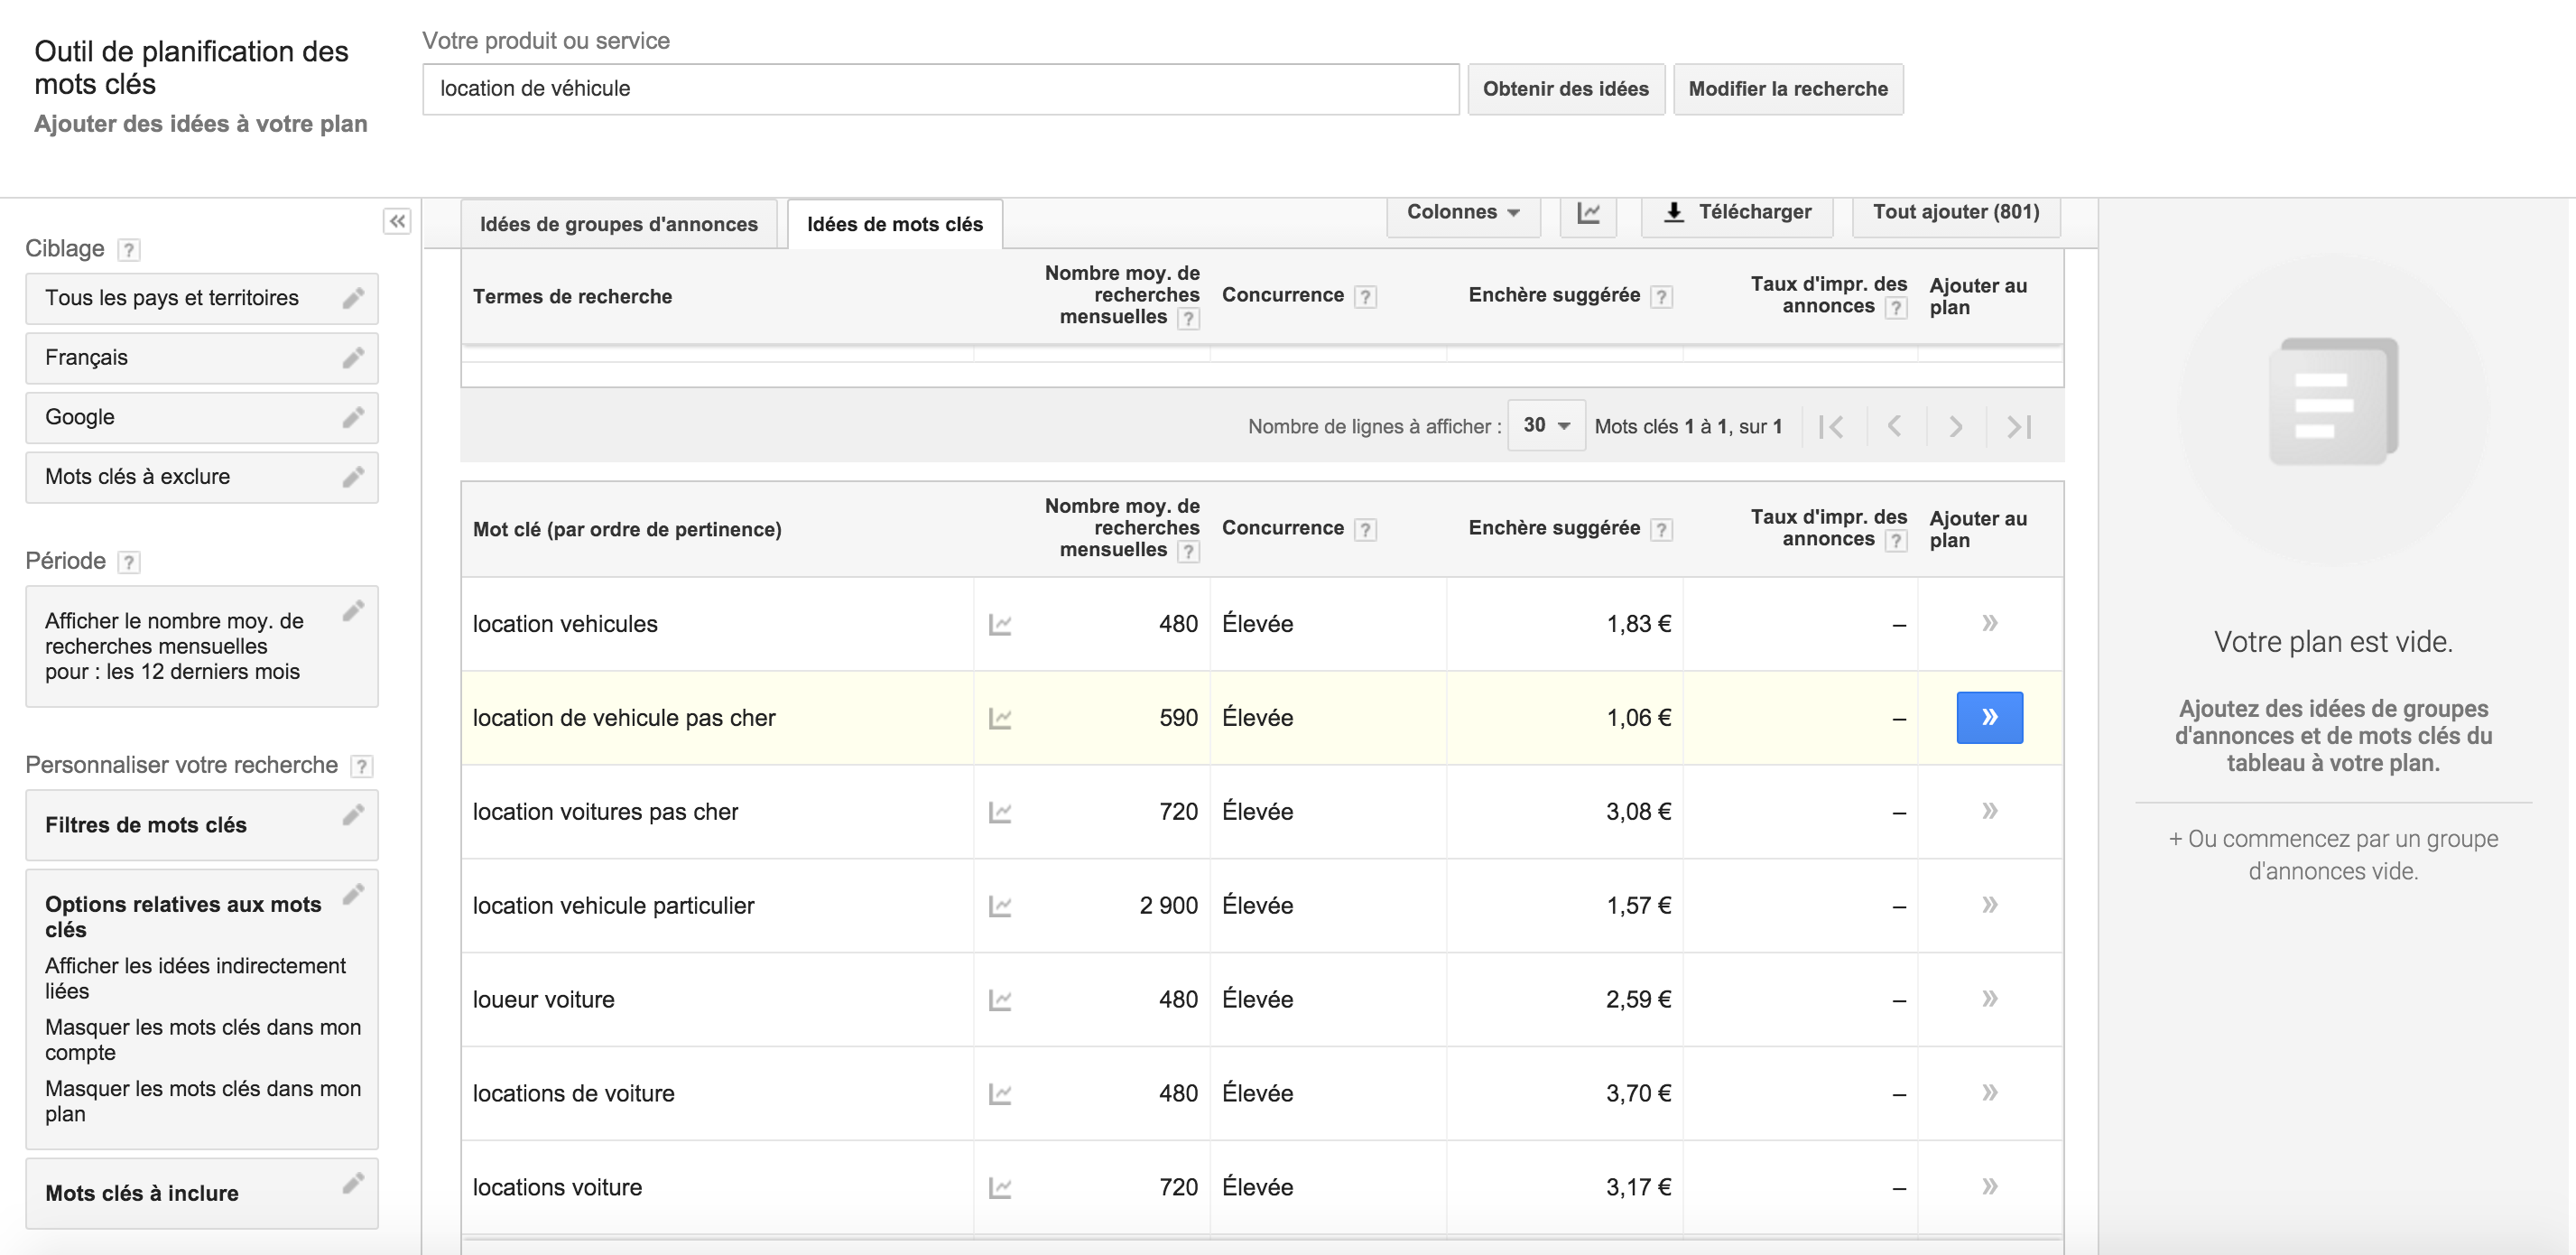The height and width of the screenshot is (1255, 2576).
Task: Add 'locations voiture' to plan
Action: tap(1989, 1187)
